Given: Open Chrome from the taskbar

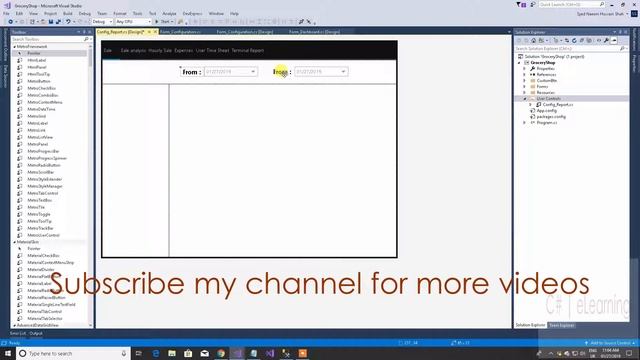Looking at the screenshot, I should point(221,353).
